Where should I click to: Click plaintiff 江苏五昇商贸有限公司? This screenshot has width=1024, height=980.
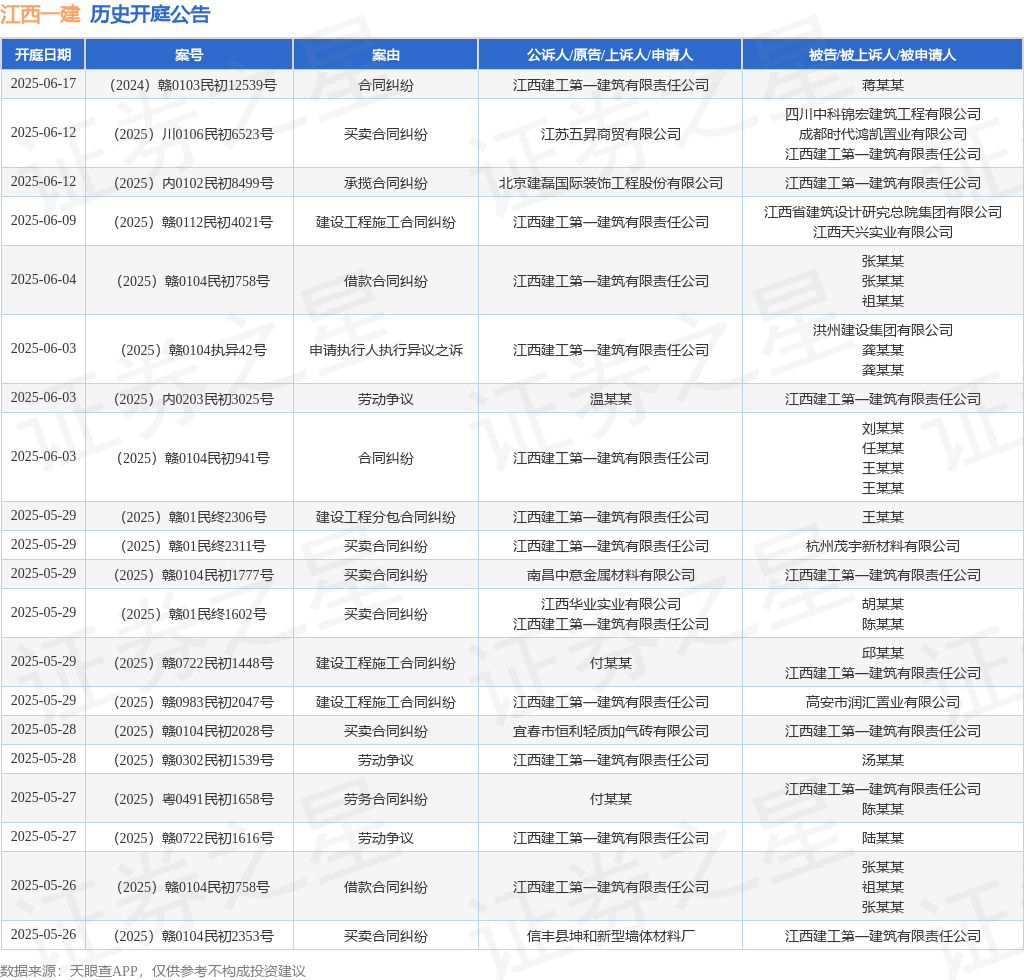click(x=611, y=134)
